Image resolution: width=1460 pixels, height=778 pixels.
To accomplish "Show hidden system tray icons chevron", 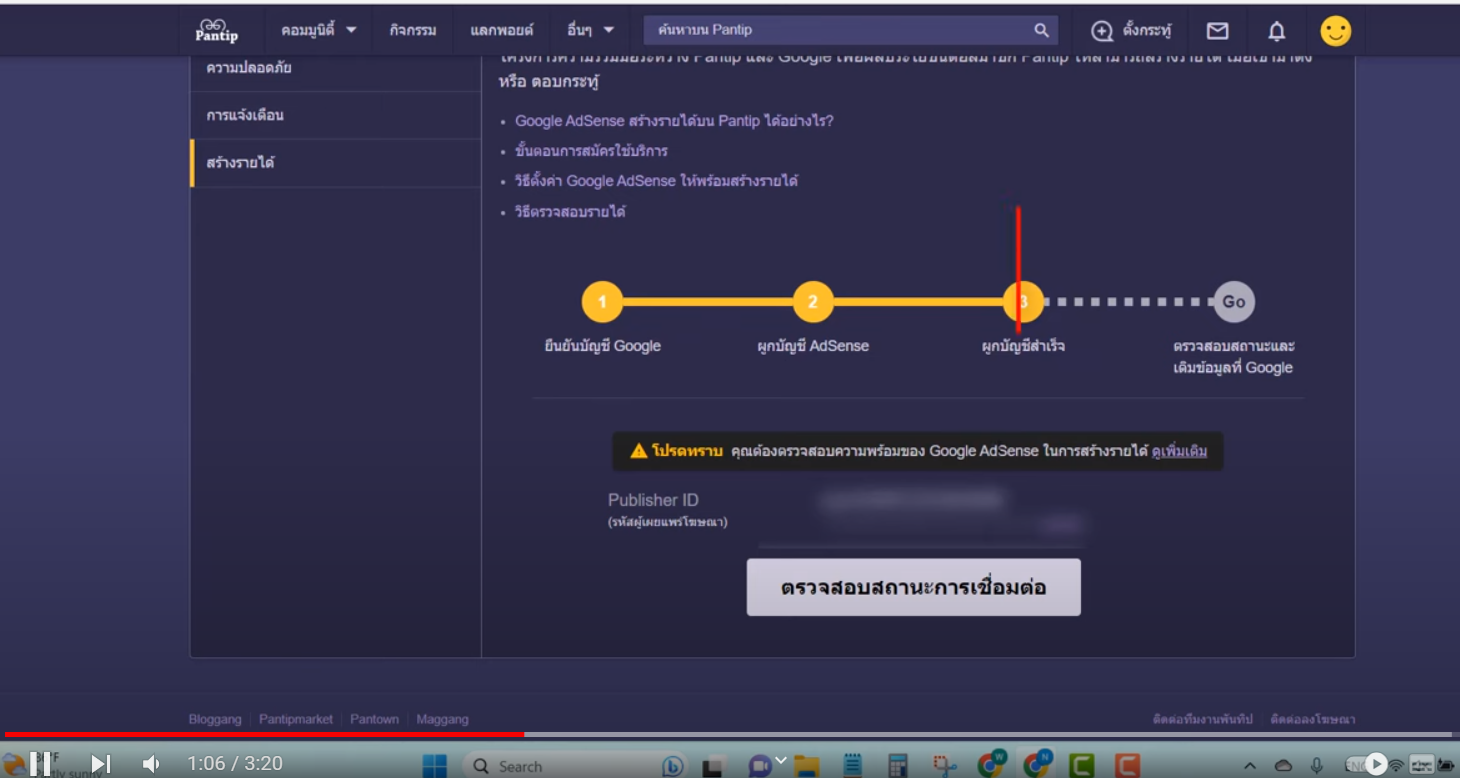I will tap(1251, 766).
